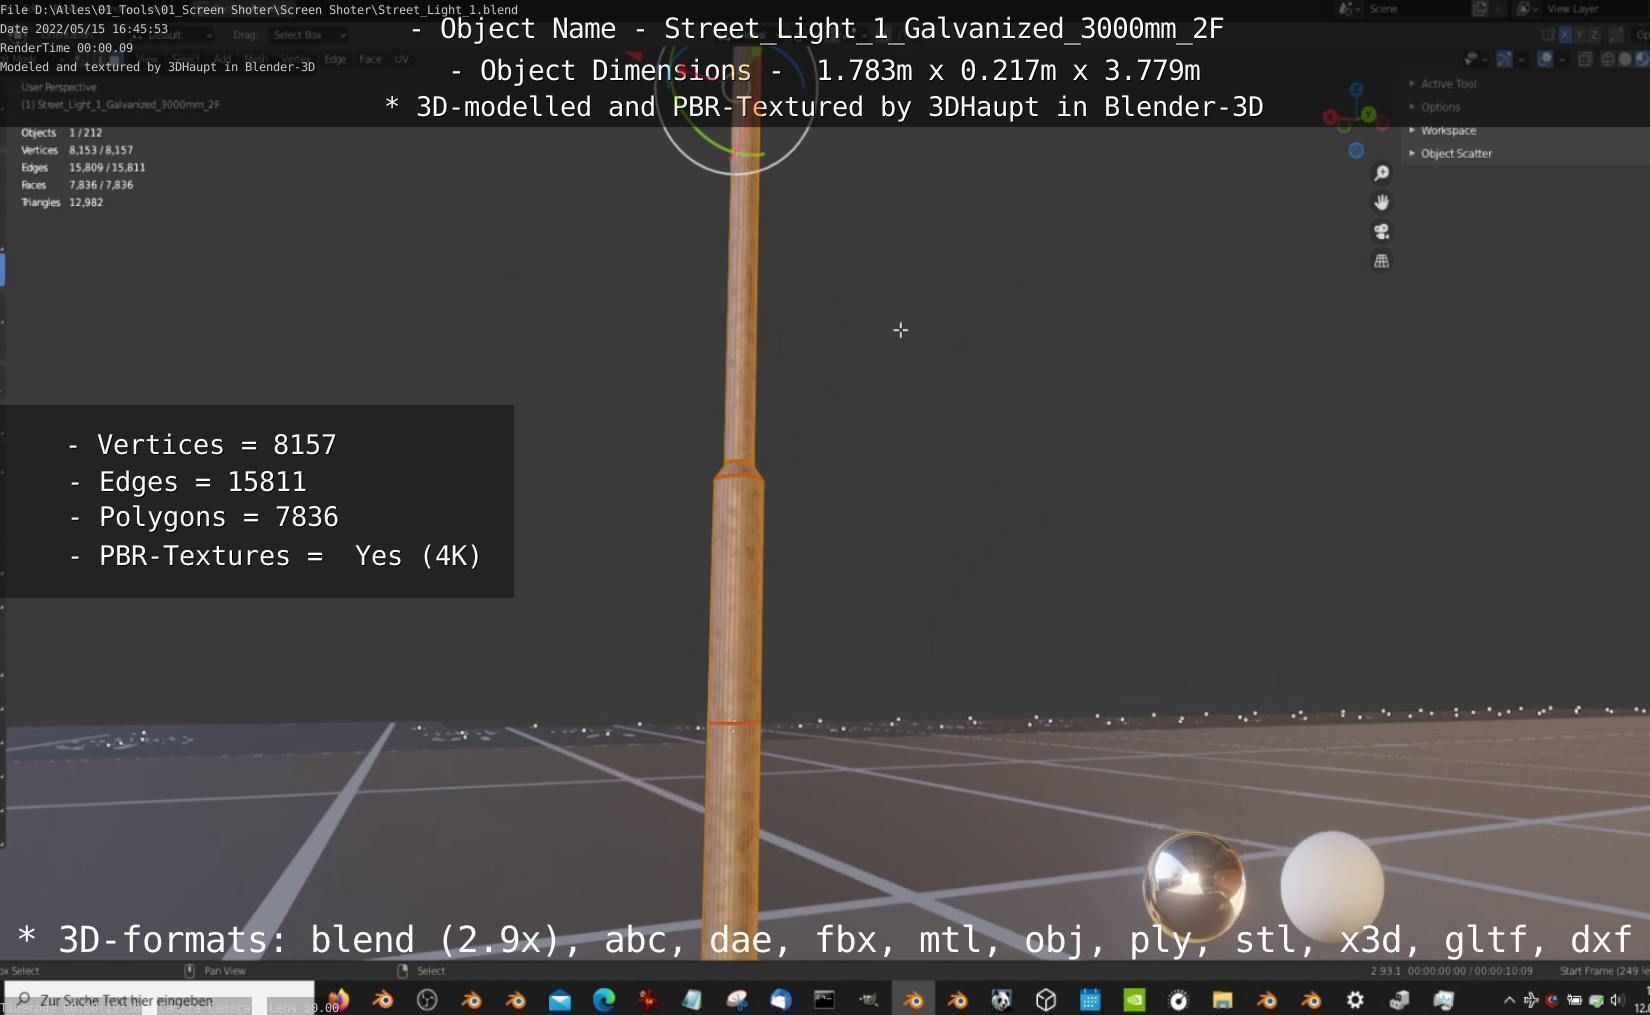This screenshot has height=1015, width=1650.
Task: Click the active Blender taskbar icon
Action: (x=913, y=999)
